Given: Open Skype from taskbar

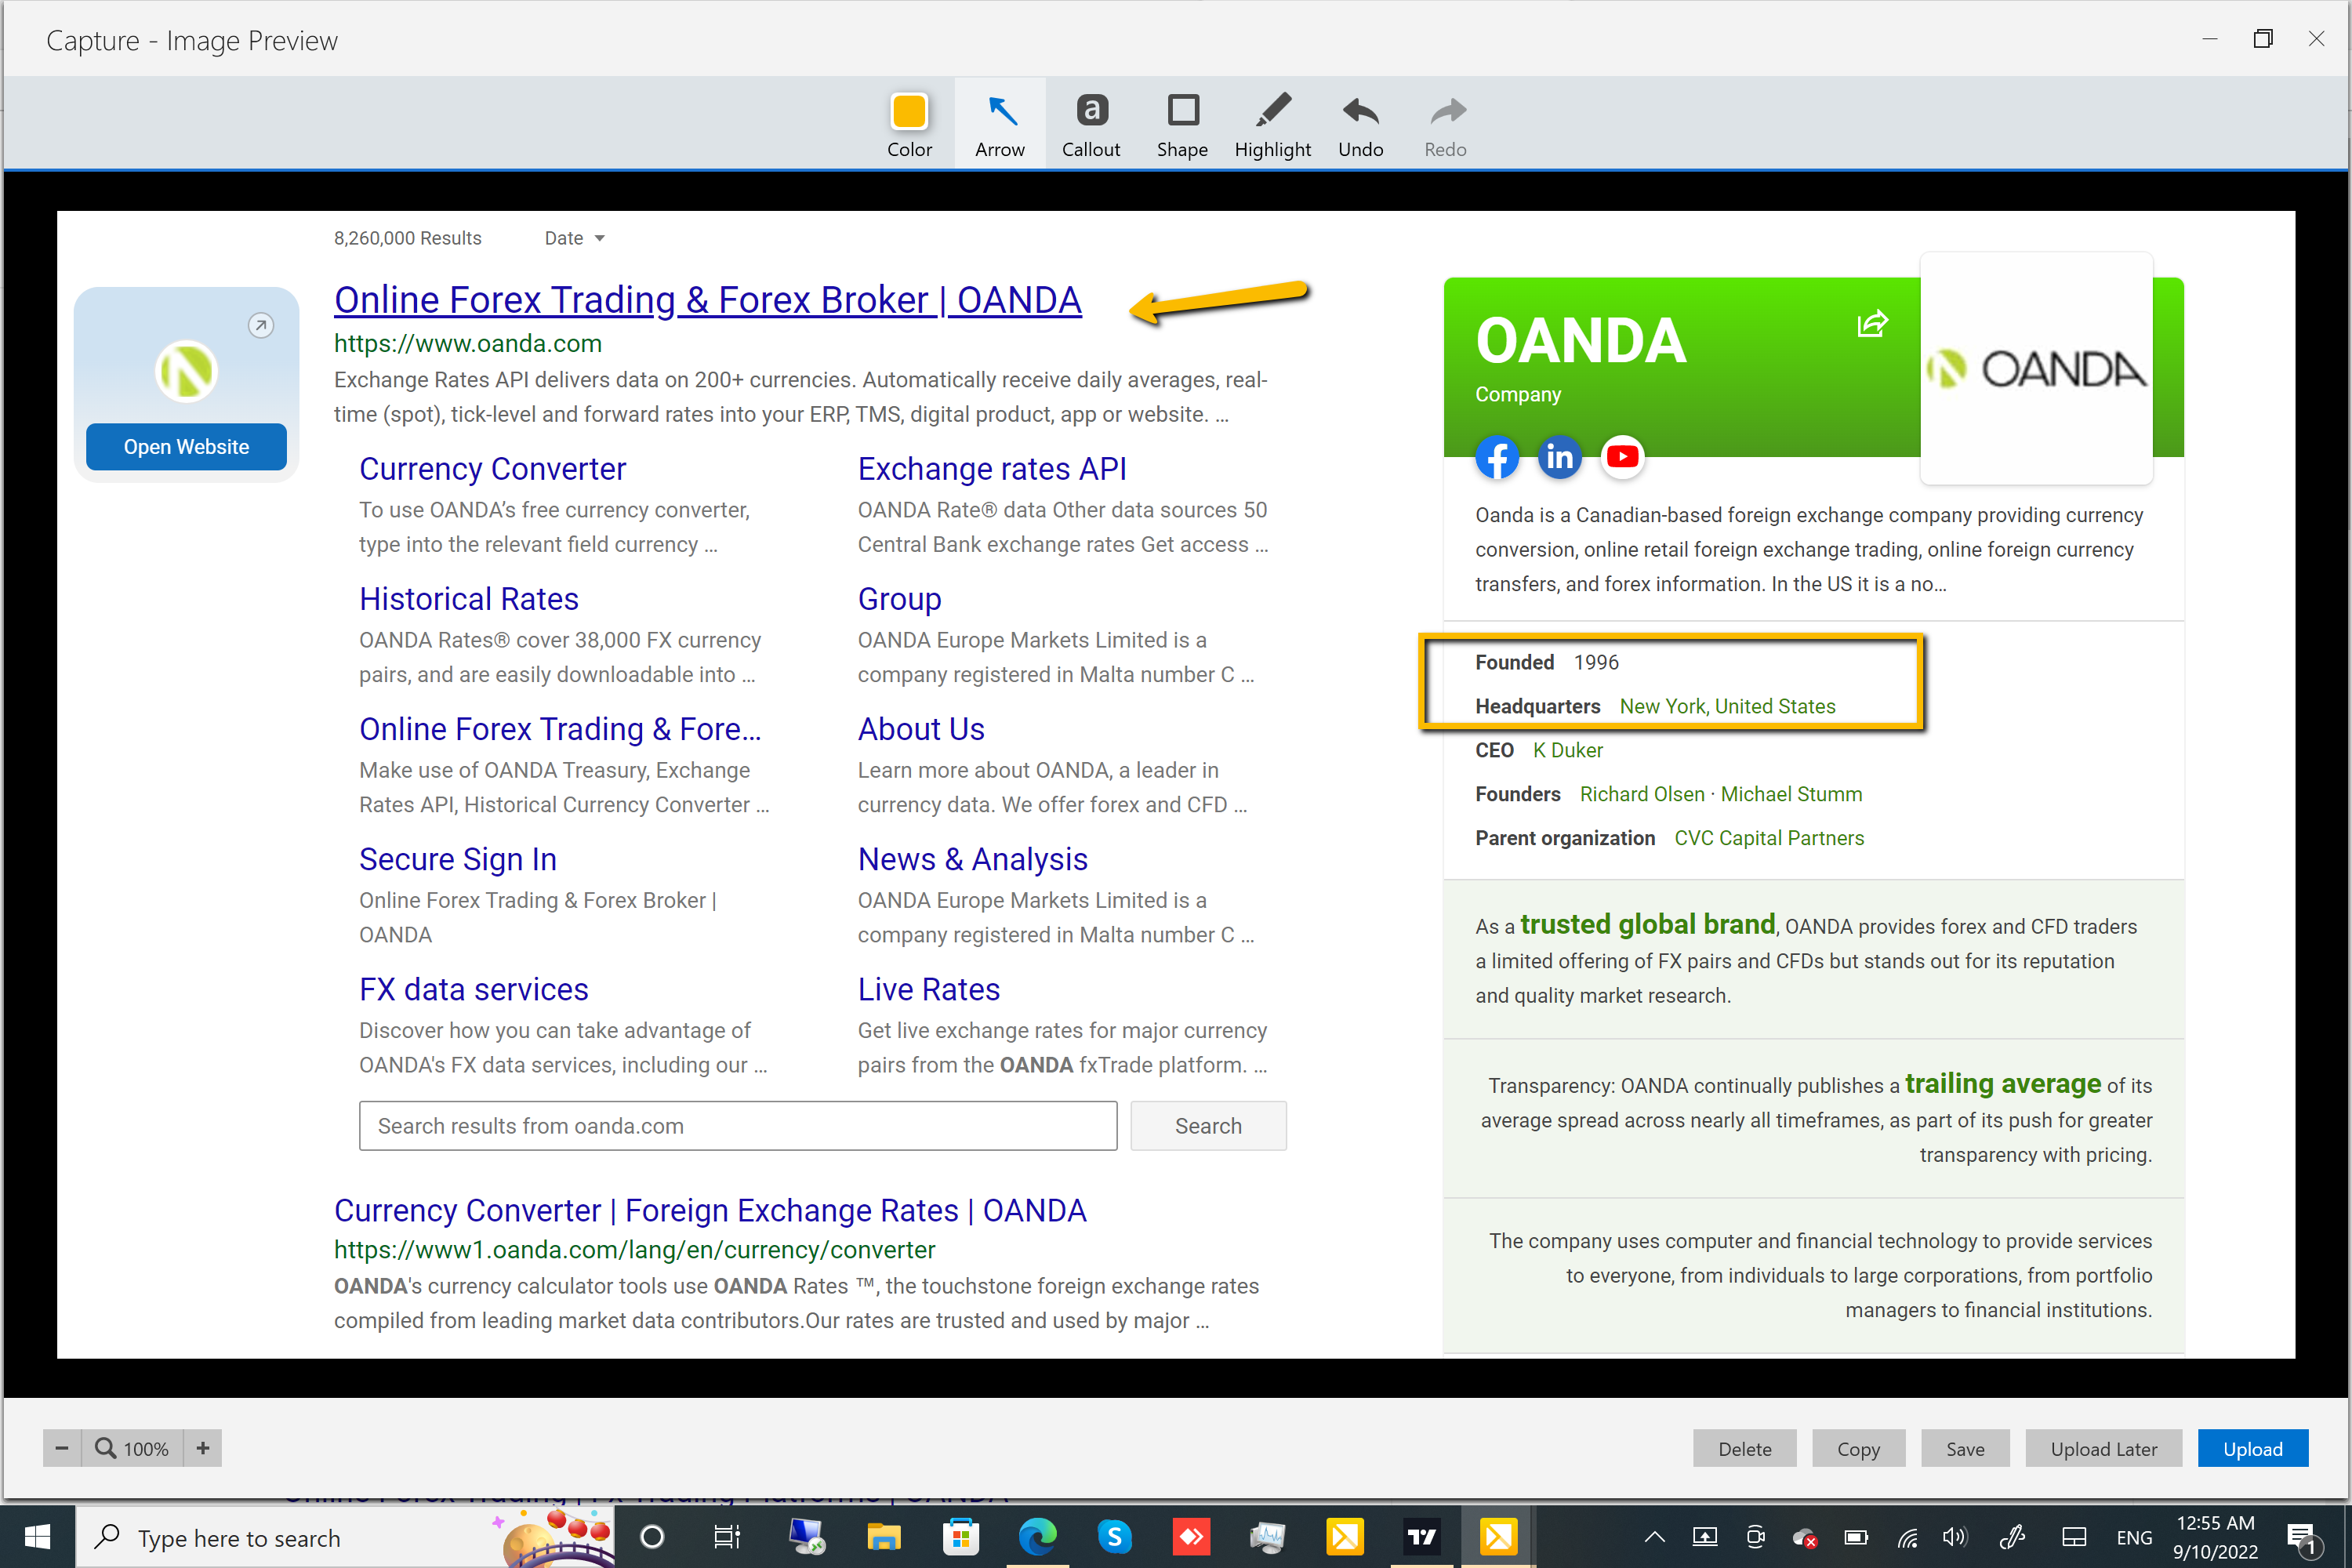Looking at the screenshot, I should tap(1114, 1537).
